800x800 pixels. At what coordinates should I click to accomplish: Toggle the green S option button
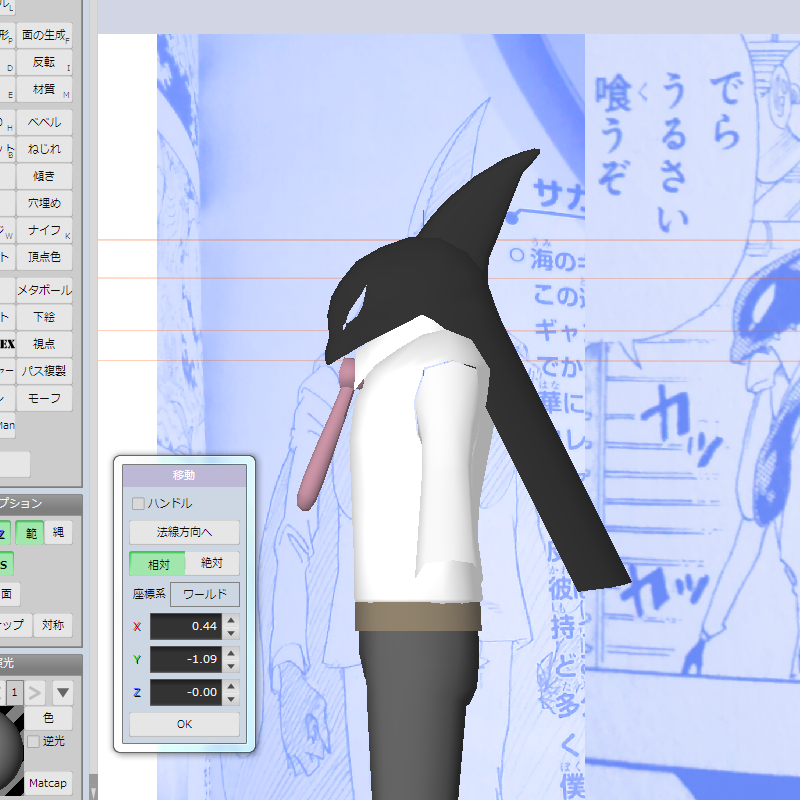click(x=5, y=564)
